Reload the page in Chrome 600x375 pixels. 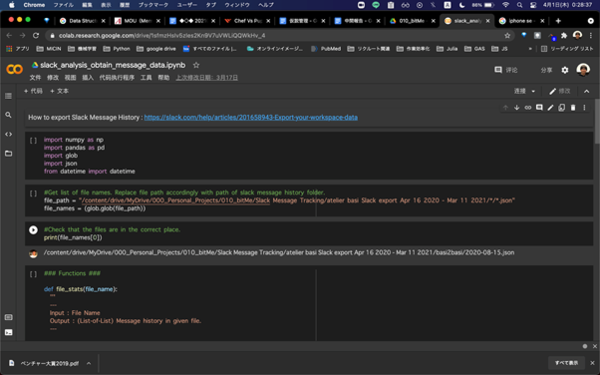click(x=36, y=35)
